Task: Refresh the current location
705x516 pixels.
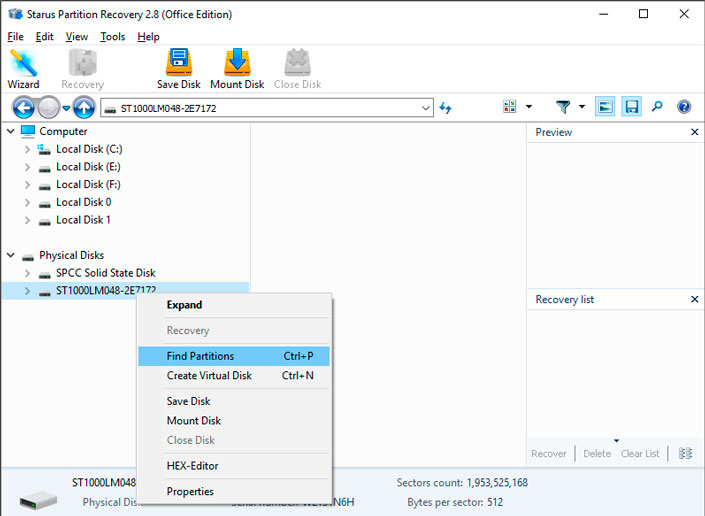Action: 445,108
